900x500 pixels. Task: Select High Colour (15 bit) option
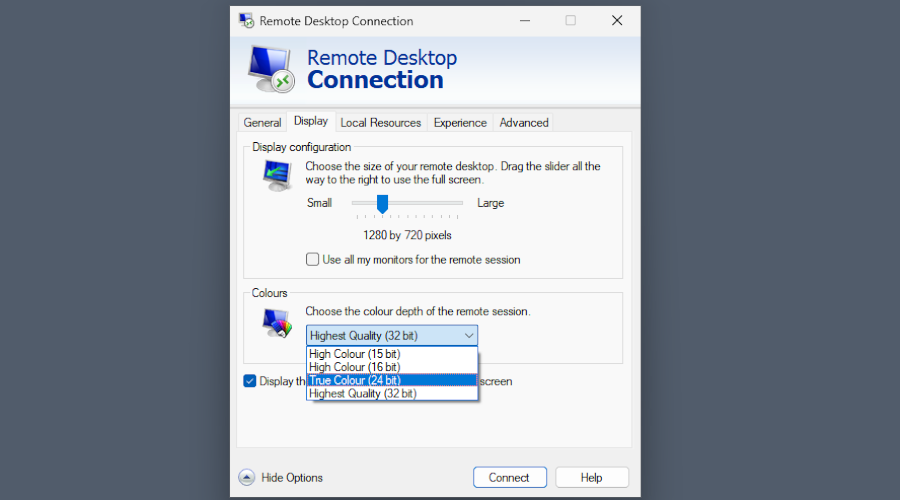pos(392,354)
